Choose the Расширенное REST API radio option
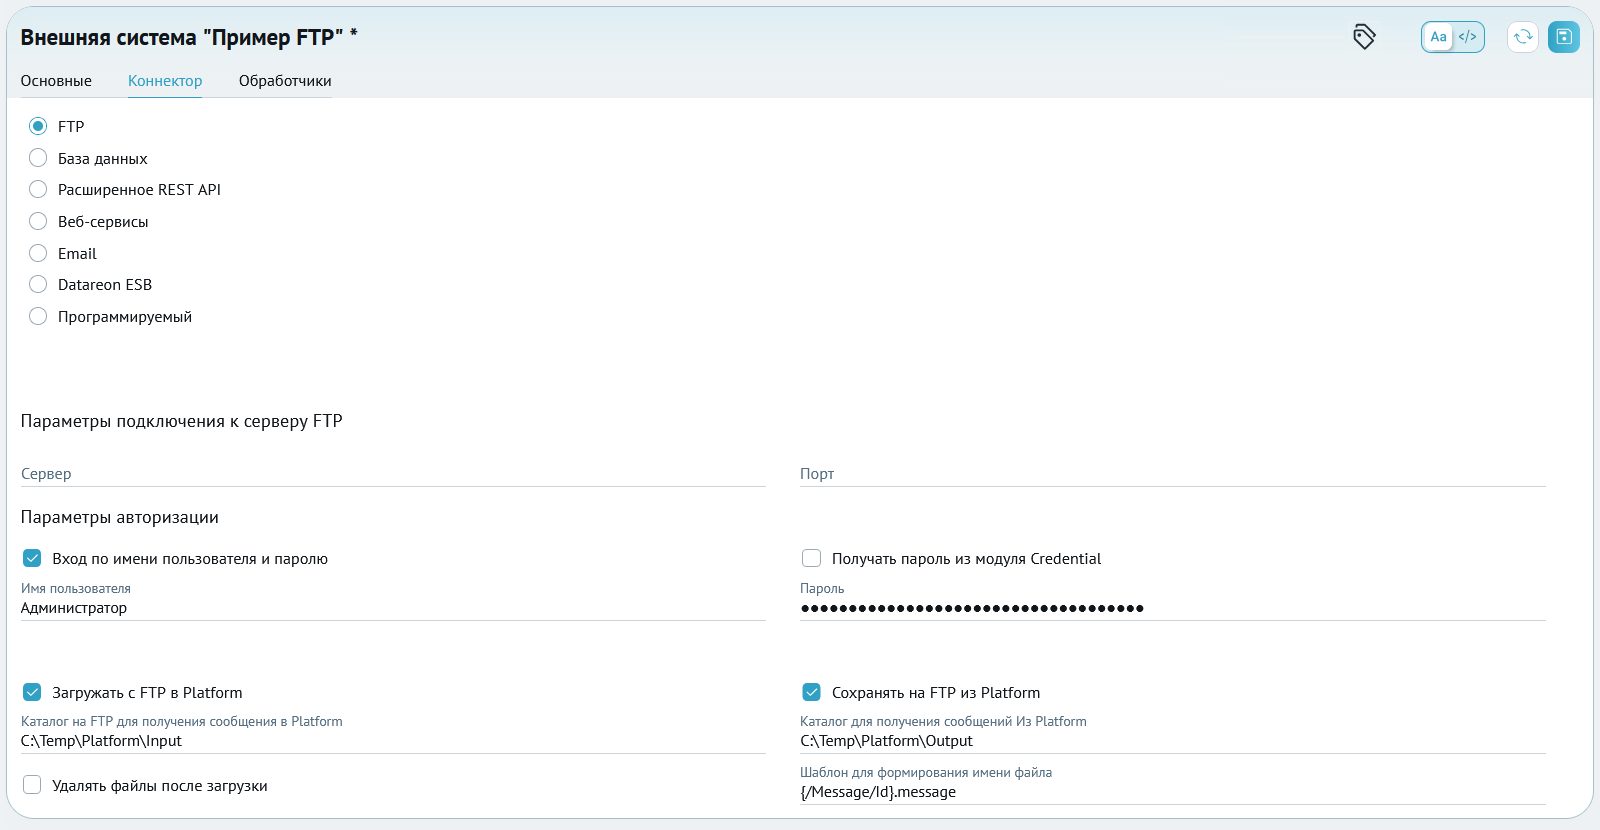 click(38, 189)
